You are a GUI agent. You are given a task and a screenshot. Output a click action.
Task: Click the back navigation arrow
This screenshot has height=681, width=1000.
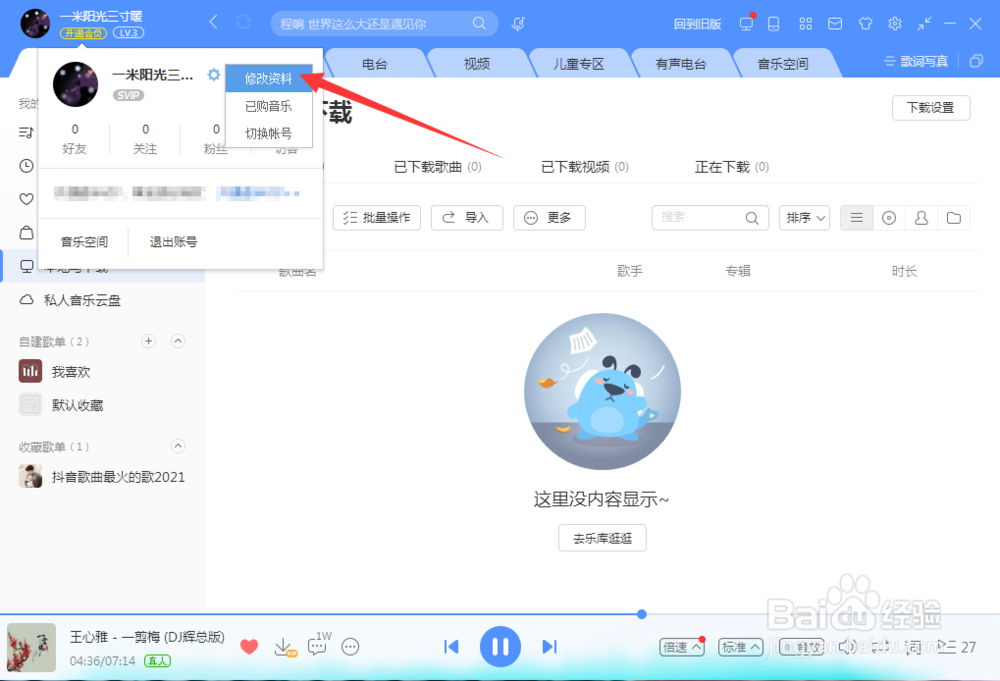point(214,23)
